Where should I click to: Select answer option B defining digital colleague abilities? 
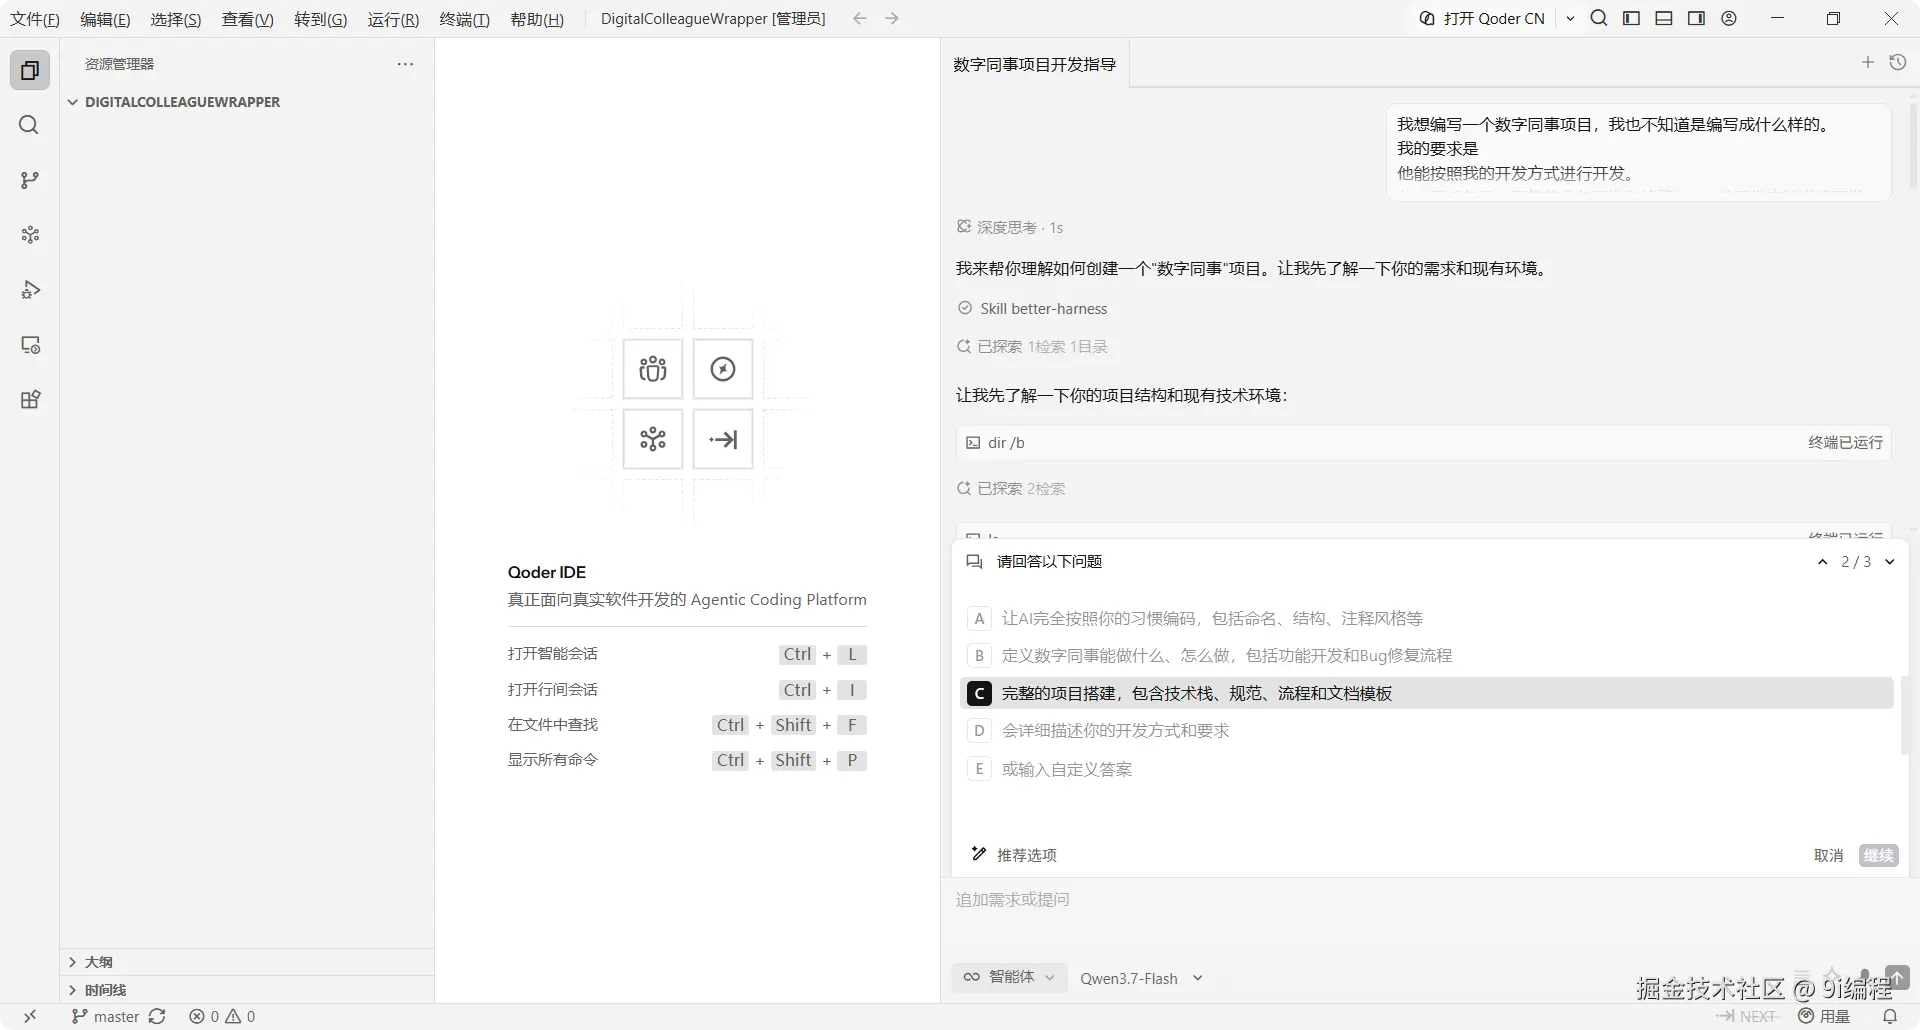[1427, 656]
